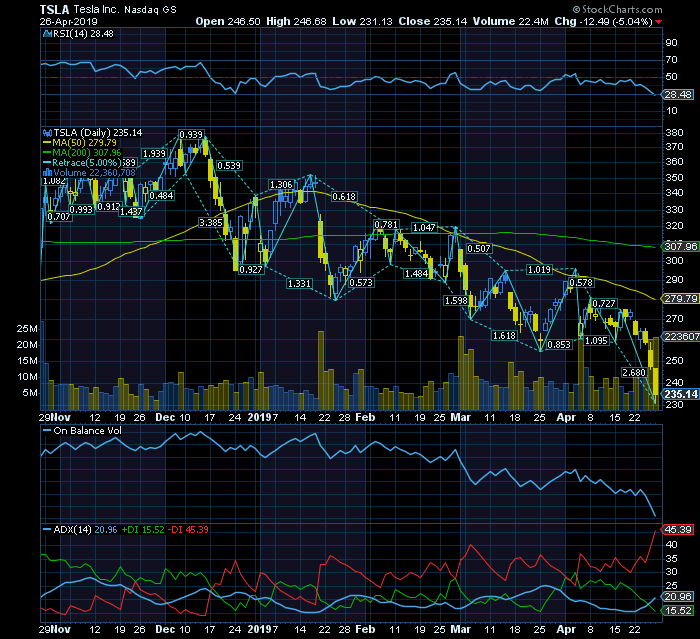Viewport: 700px width, 639px height.
Task: Click the 1.598 retracement label
Action: (x=456, y=301)
